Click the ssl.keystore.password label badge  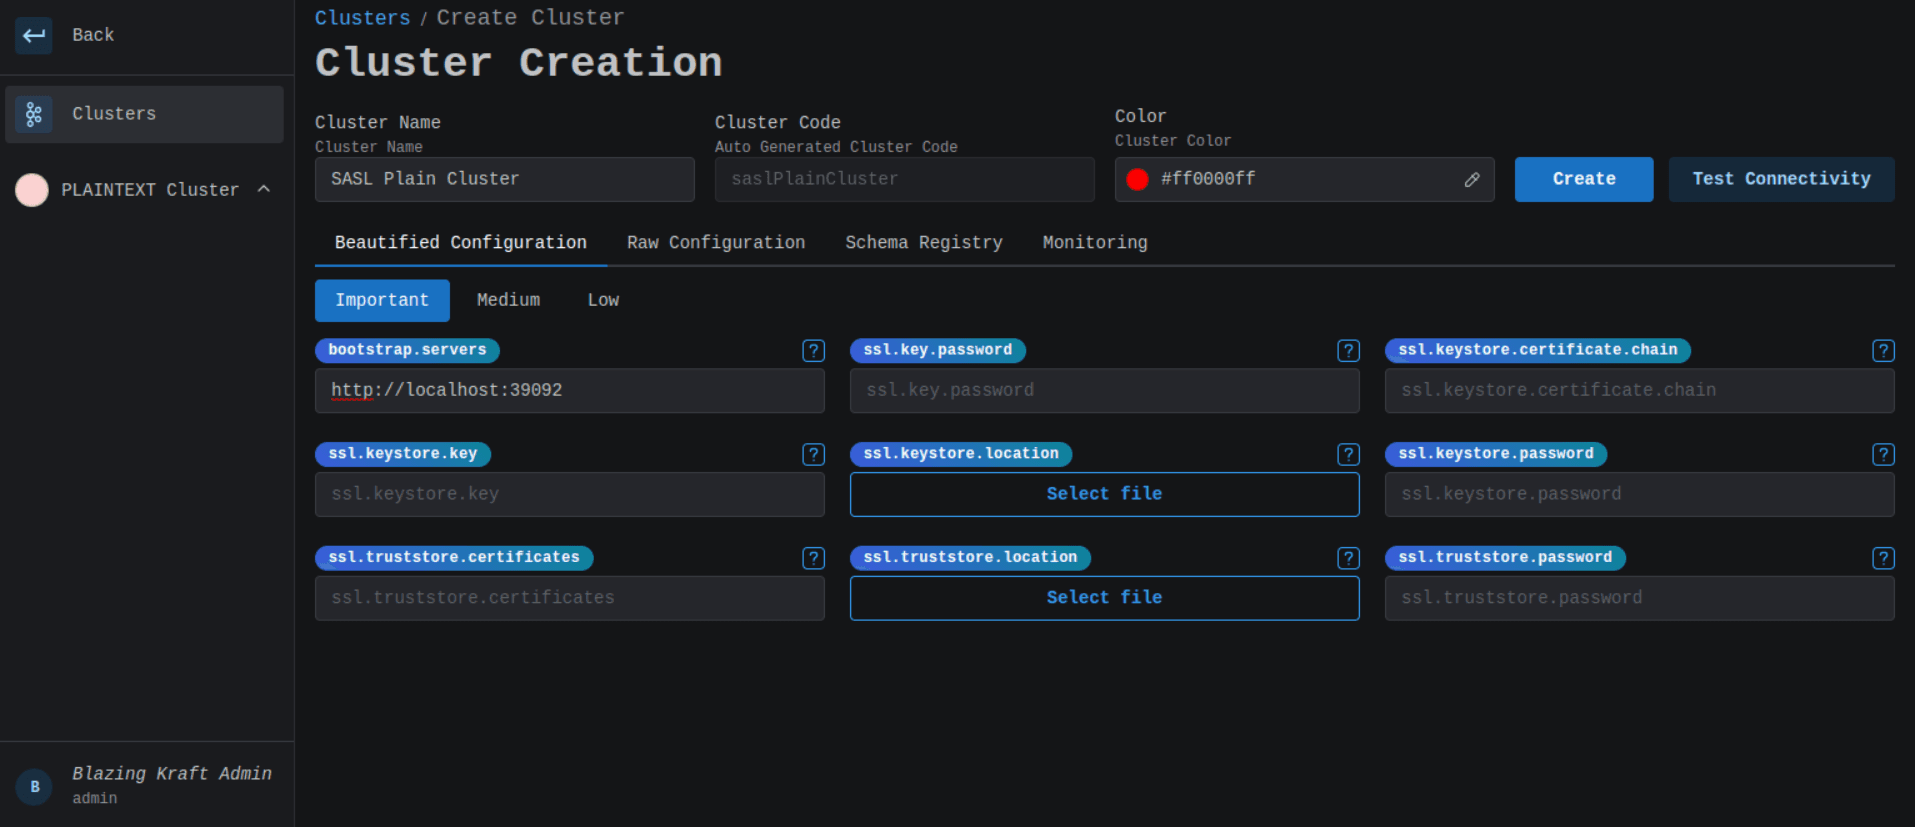pos(1496,454)
